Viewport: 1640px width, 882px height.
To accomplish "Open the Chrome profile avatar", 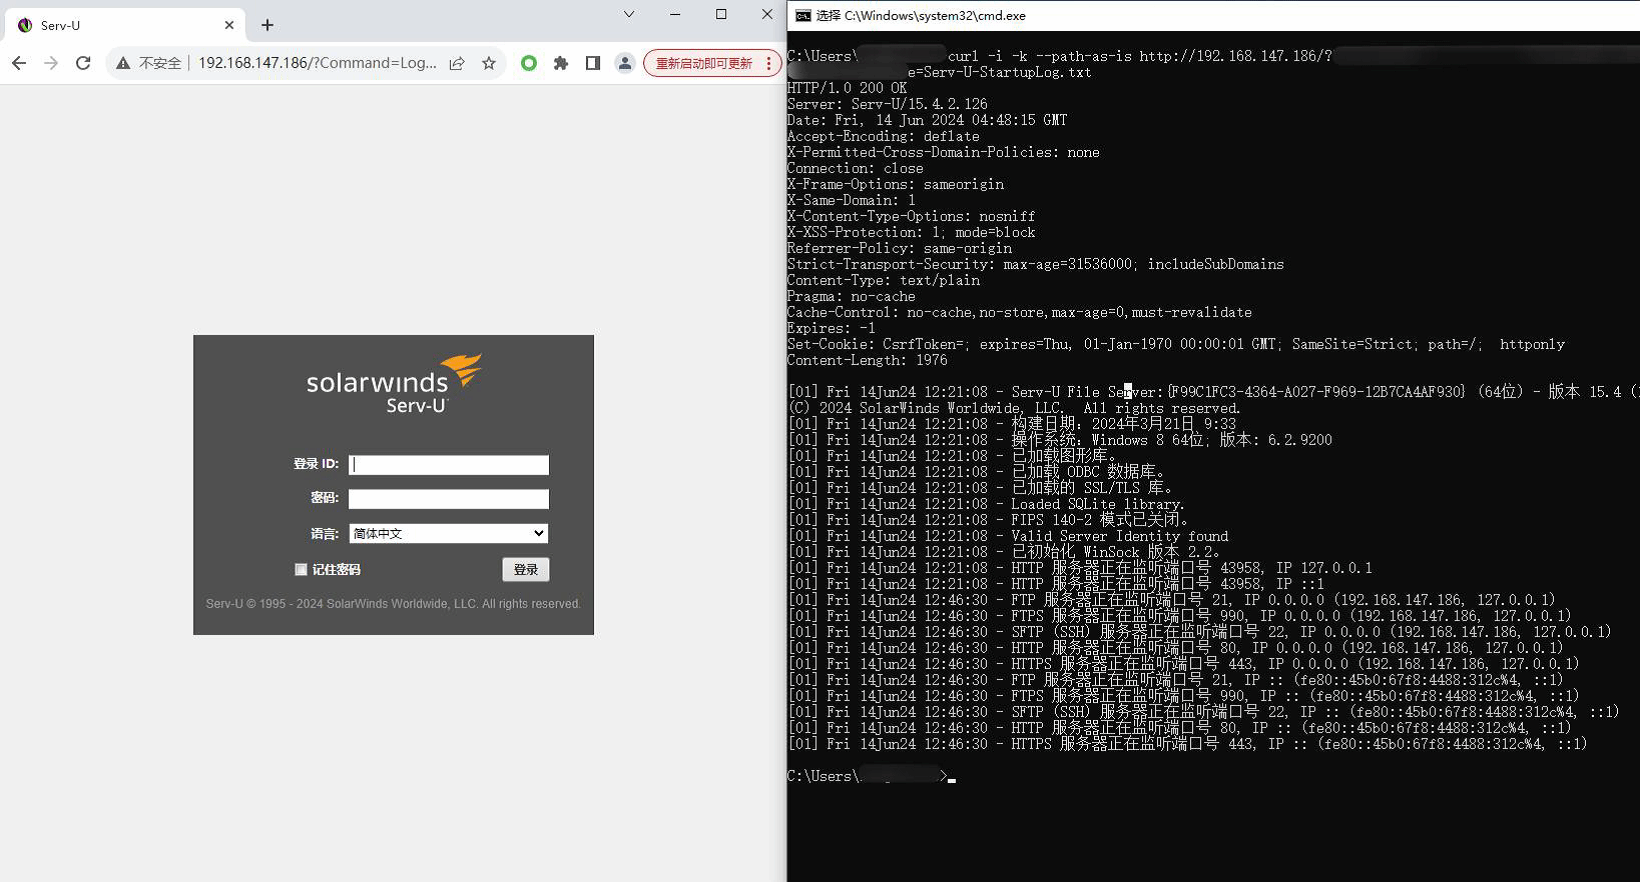I will point(625,63).
